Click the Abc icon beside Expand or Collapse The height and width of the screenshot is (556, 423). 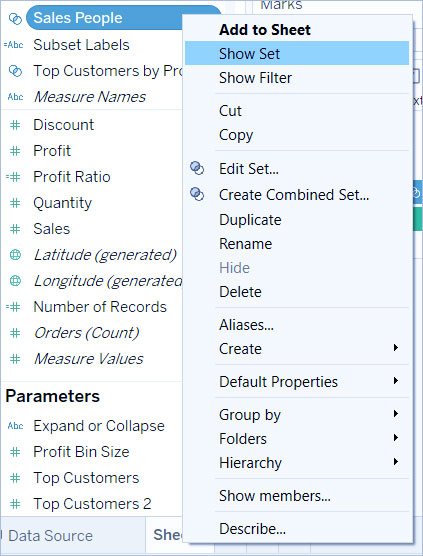coord(15,426)
